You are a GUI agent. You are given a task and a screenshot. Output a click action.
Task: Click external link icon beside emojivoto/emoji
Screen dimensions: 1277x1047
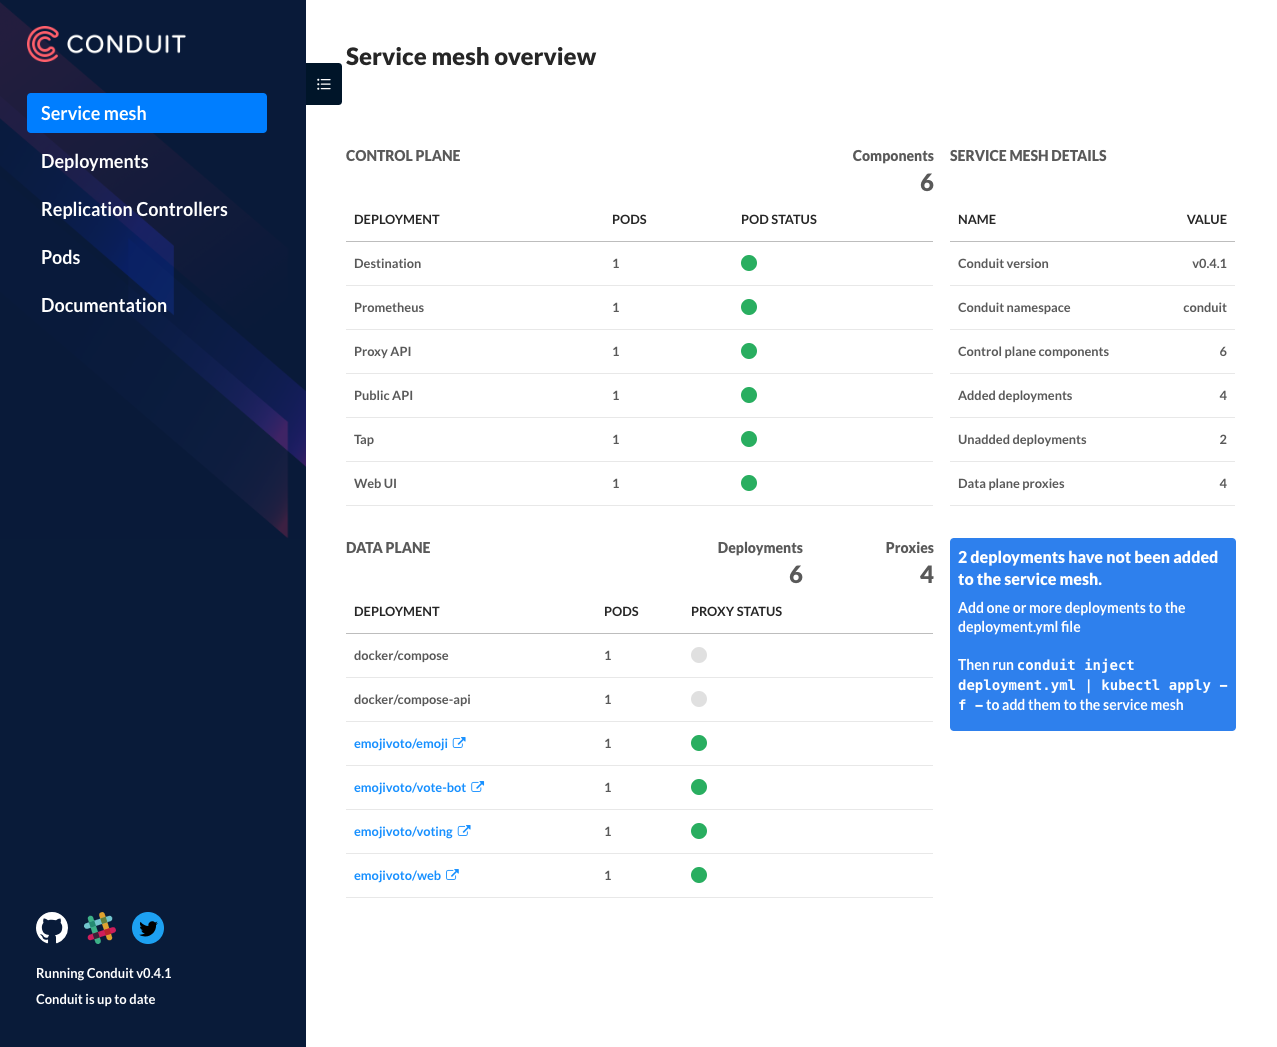459,743
